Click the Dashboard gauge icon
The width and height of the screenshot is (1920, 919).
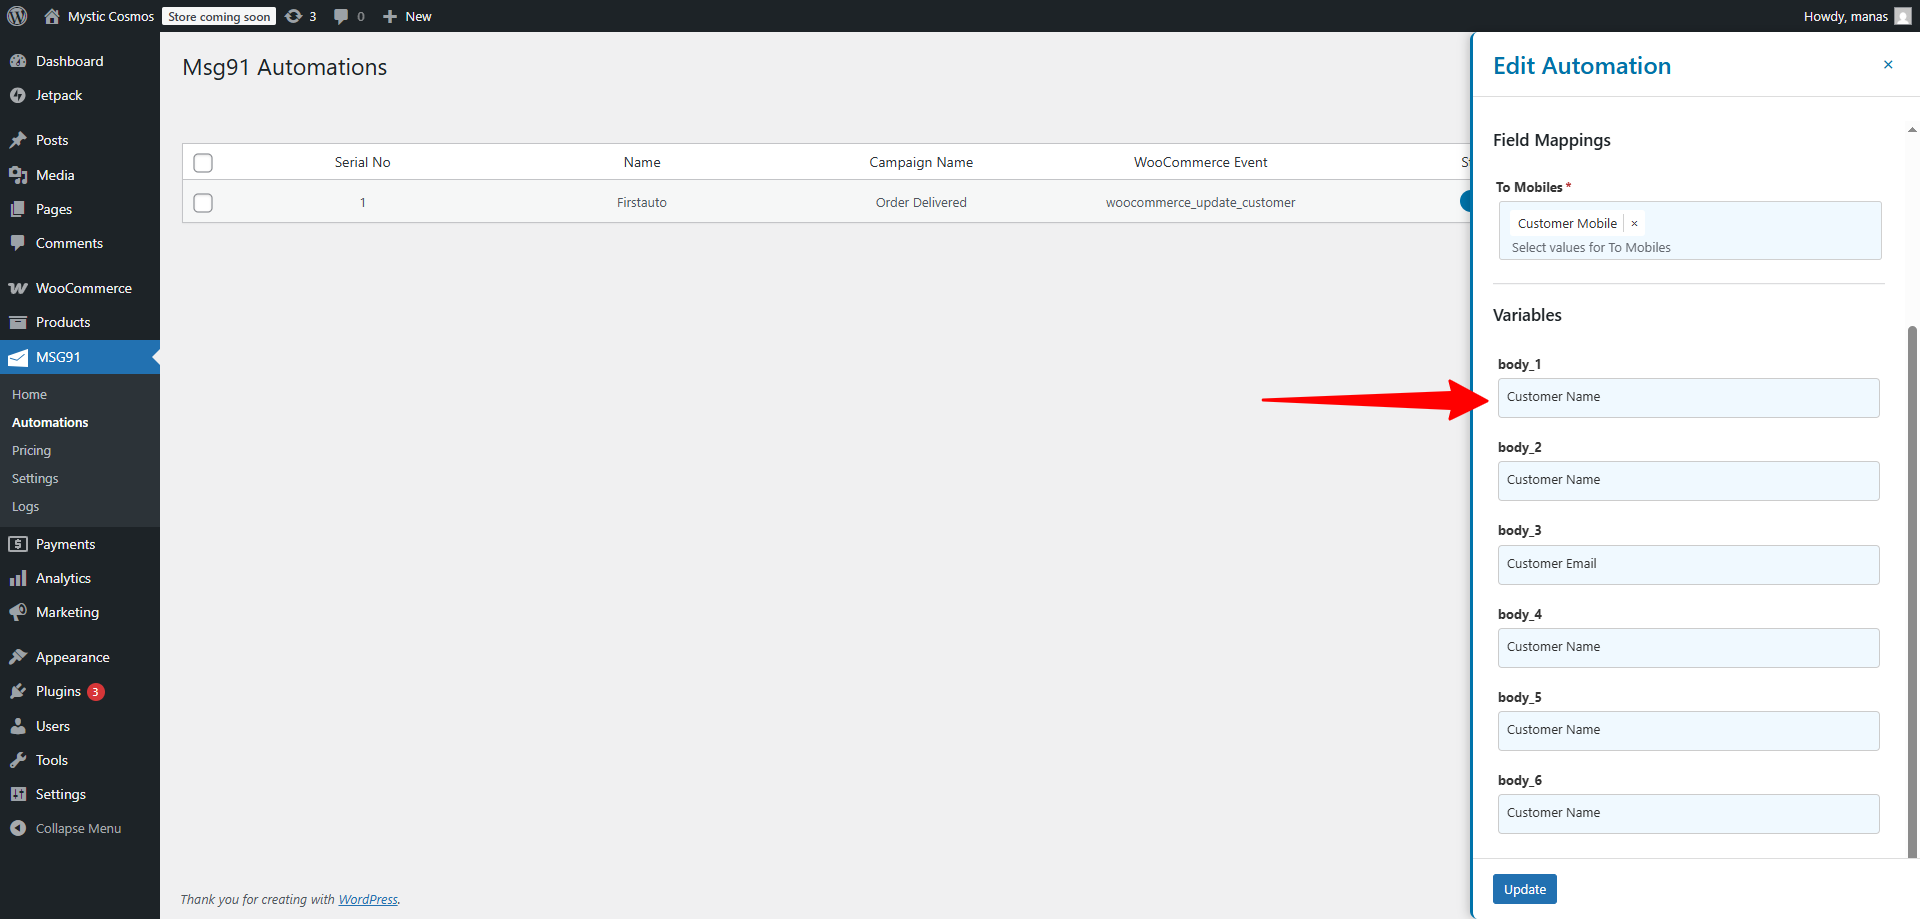(x=18, y=61)
